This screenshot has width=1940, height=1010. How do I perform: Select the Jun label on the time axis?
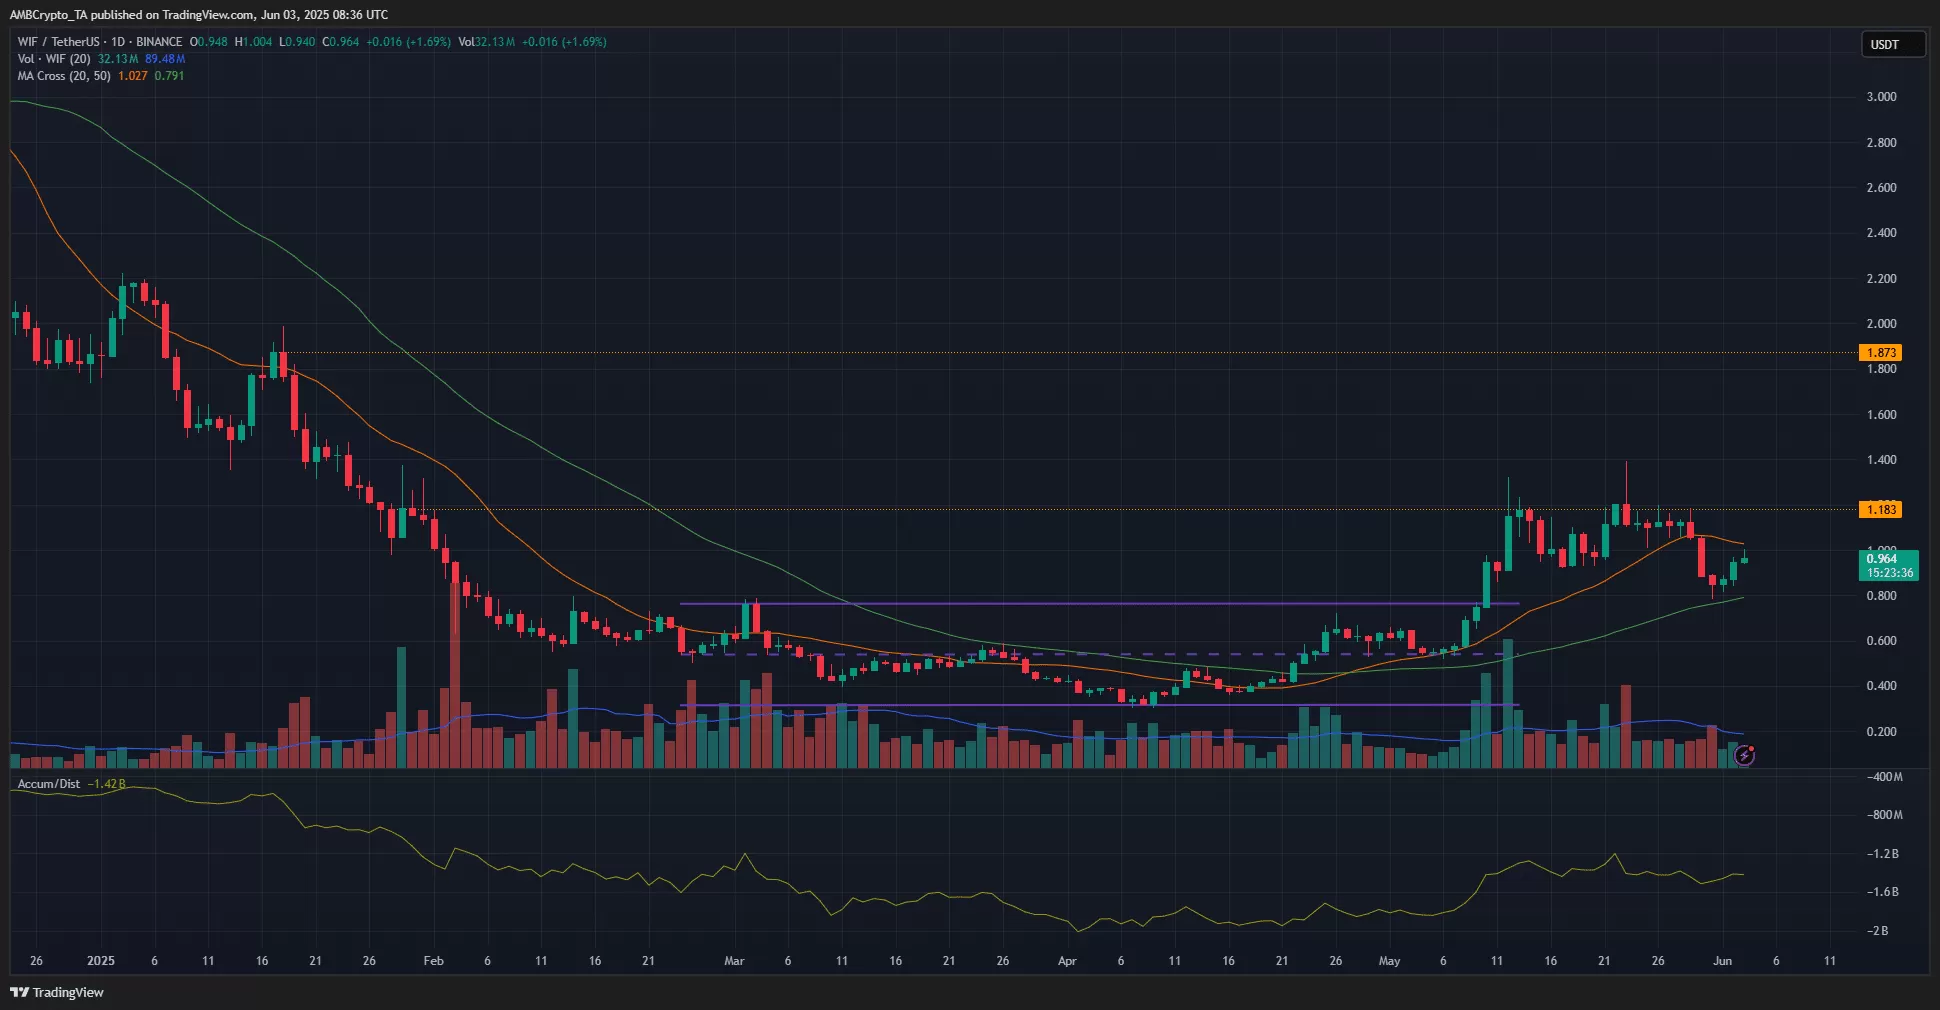point(1724,960)
